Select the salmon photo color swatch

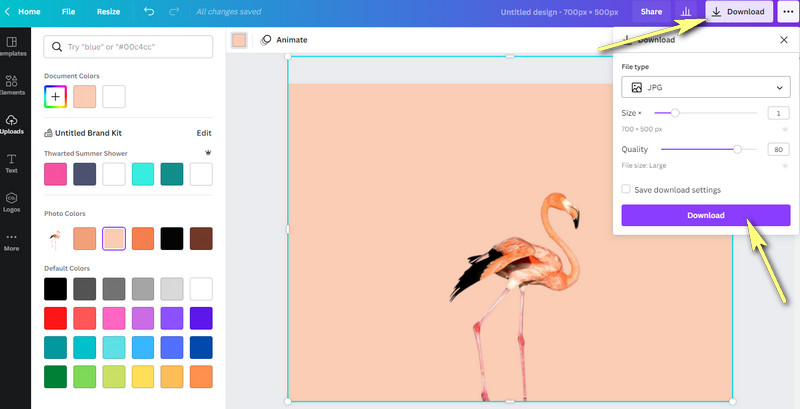click(85, 239)
